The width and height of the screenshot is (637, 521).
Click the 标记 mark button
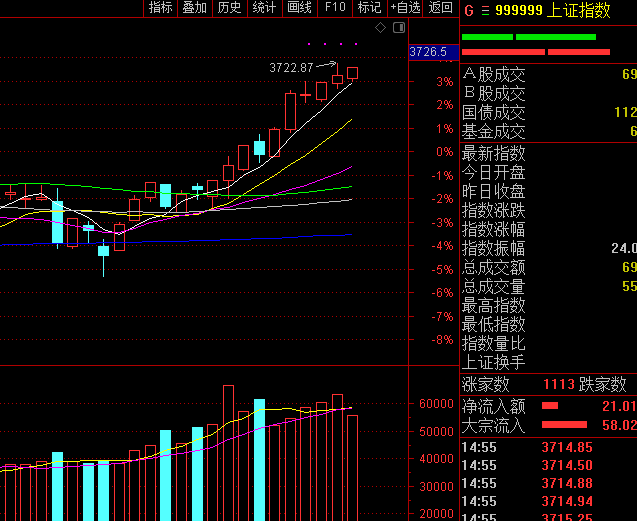click(369, 8)
